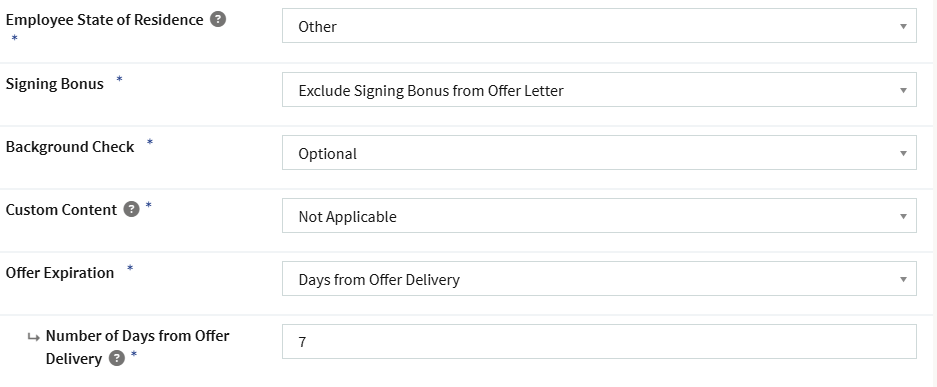Viewport: 937px width, 387px height.
Task: Click the Offer Expiration field label
Action: [x=60, y=272]
